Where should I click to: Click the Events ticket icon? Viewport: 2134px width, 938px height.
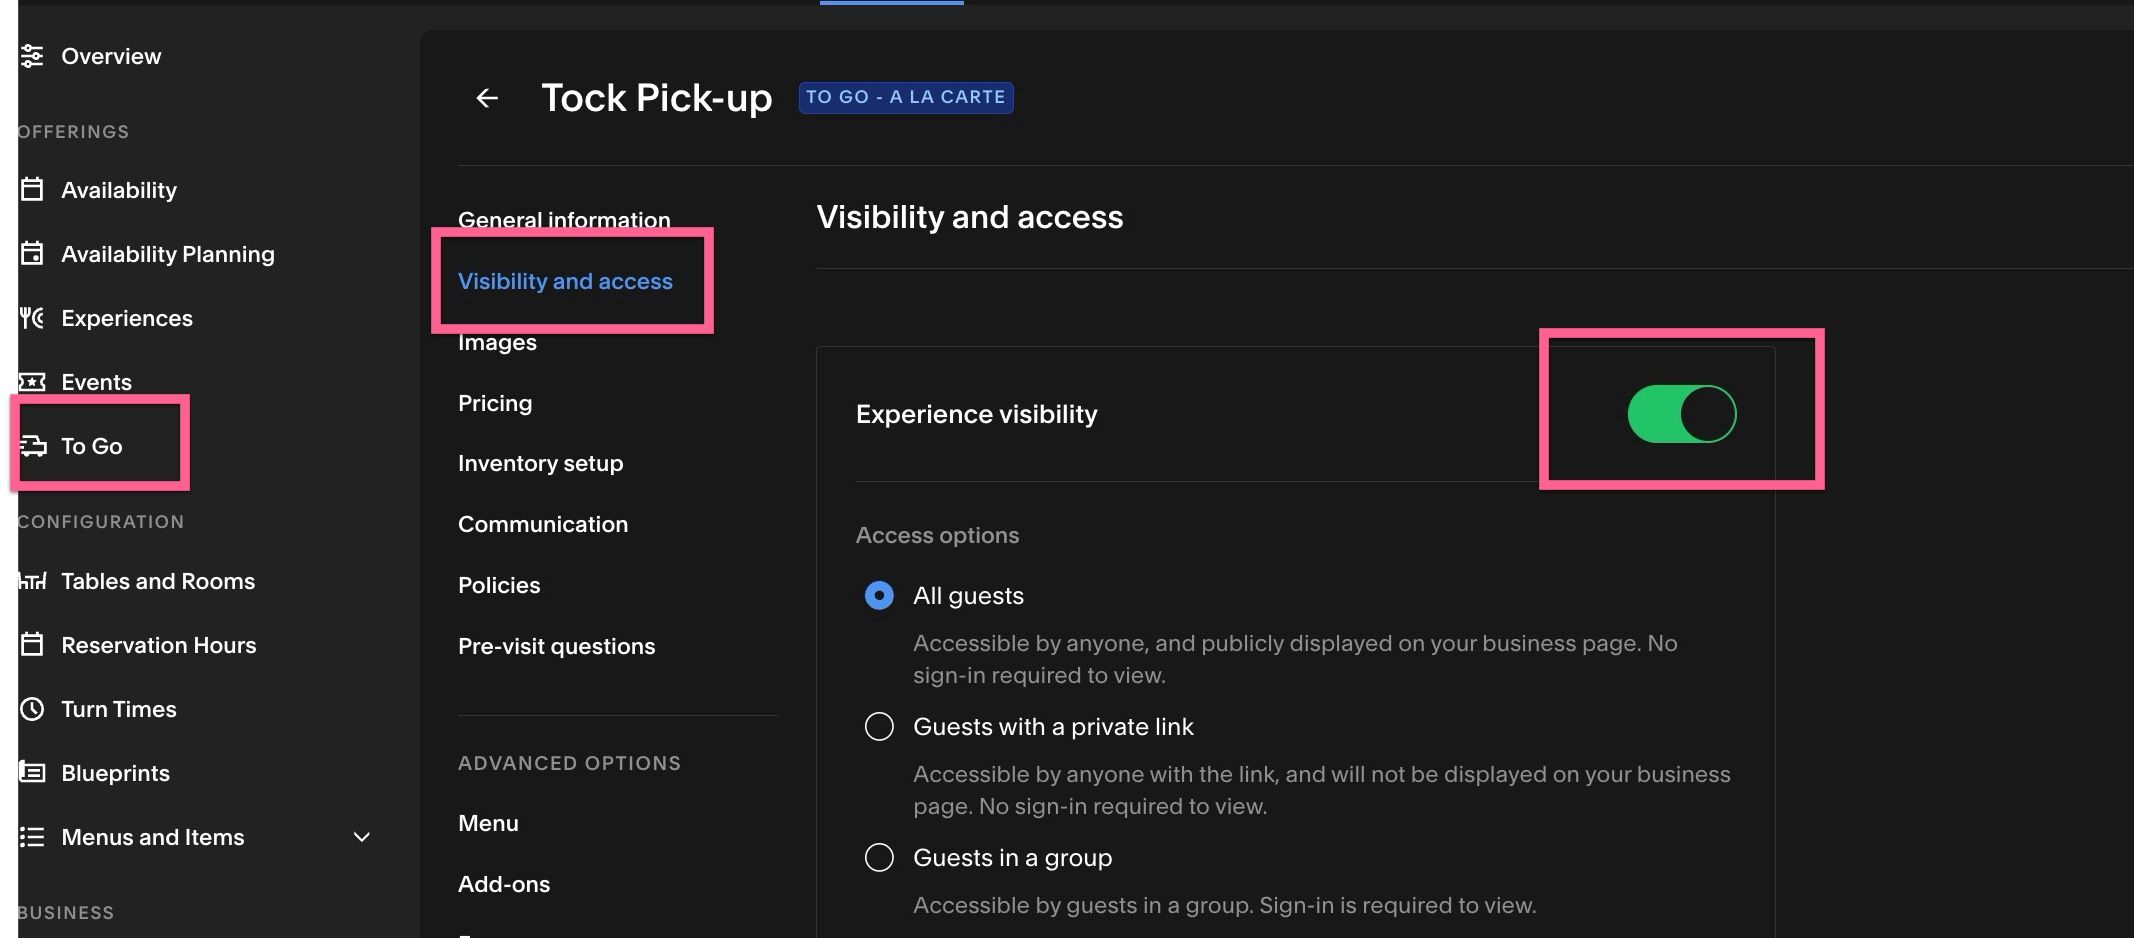point(32,382)
